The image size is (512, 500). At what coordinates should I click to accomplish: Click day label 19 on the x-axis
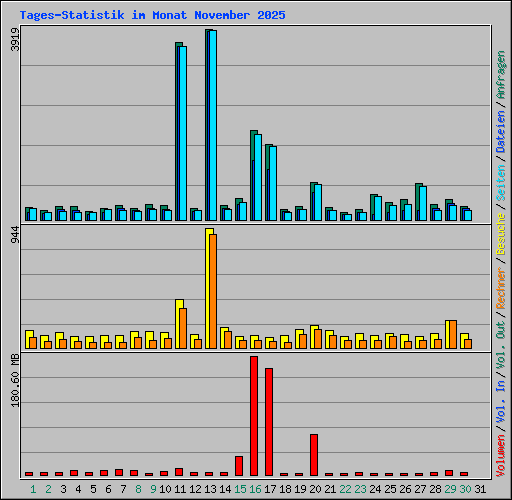click(x=300, y=489)
